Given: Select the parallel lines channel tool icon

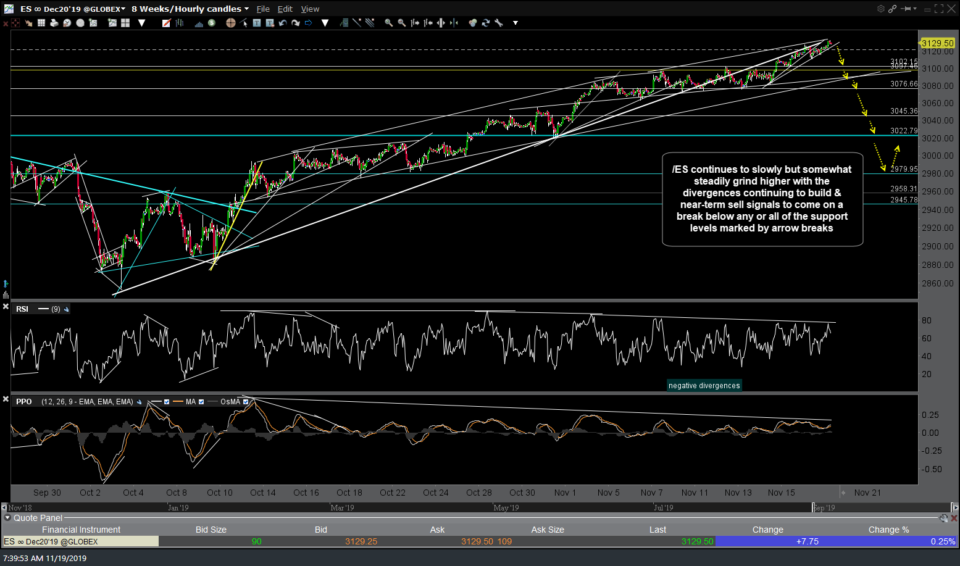Looking at the screenshot, I should pos(369,23).
